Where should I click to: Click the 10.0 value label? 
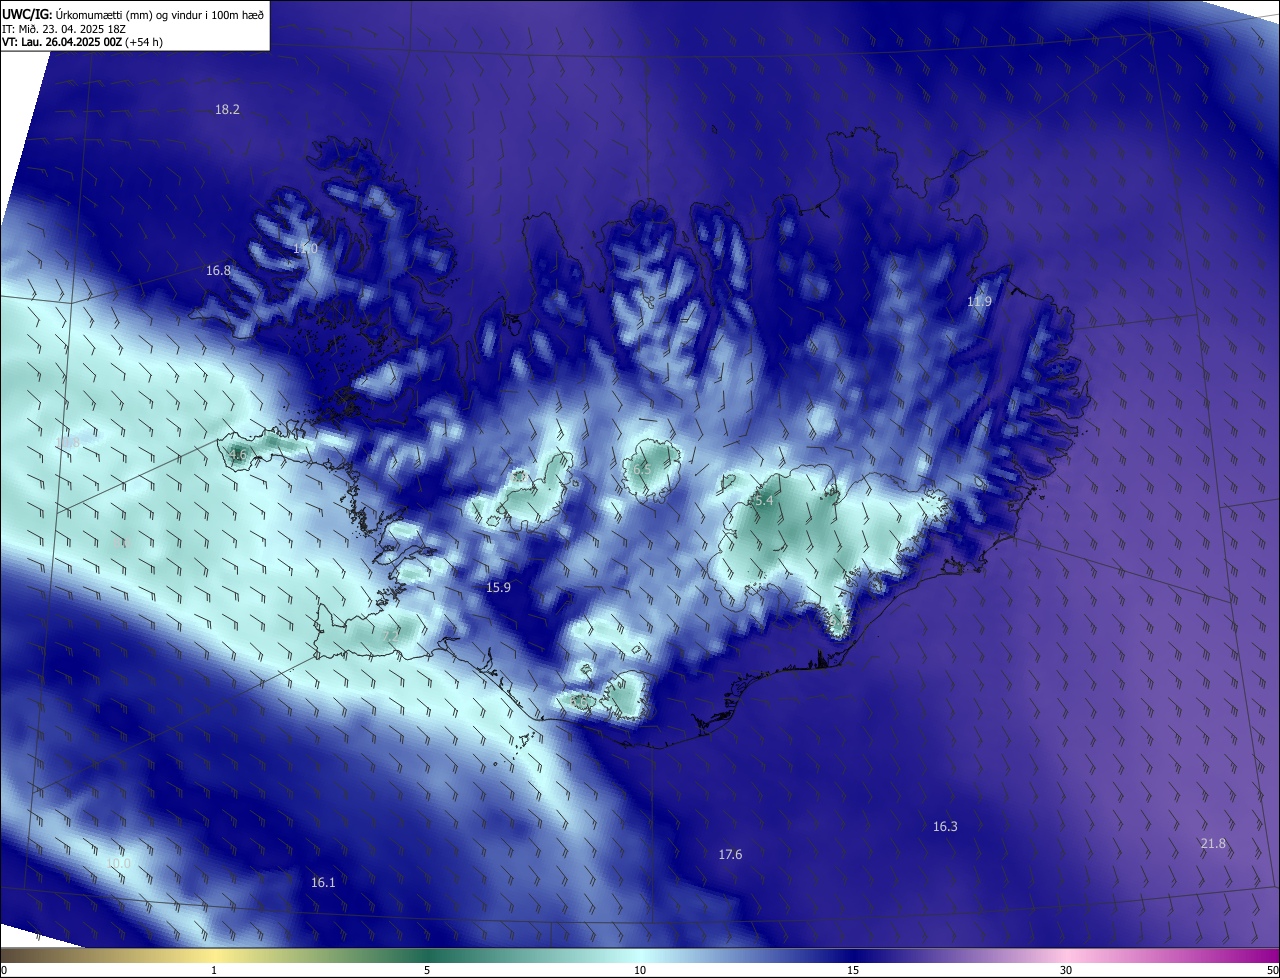tap(118, 863)
